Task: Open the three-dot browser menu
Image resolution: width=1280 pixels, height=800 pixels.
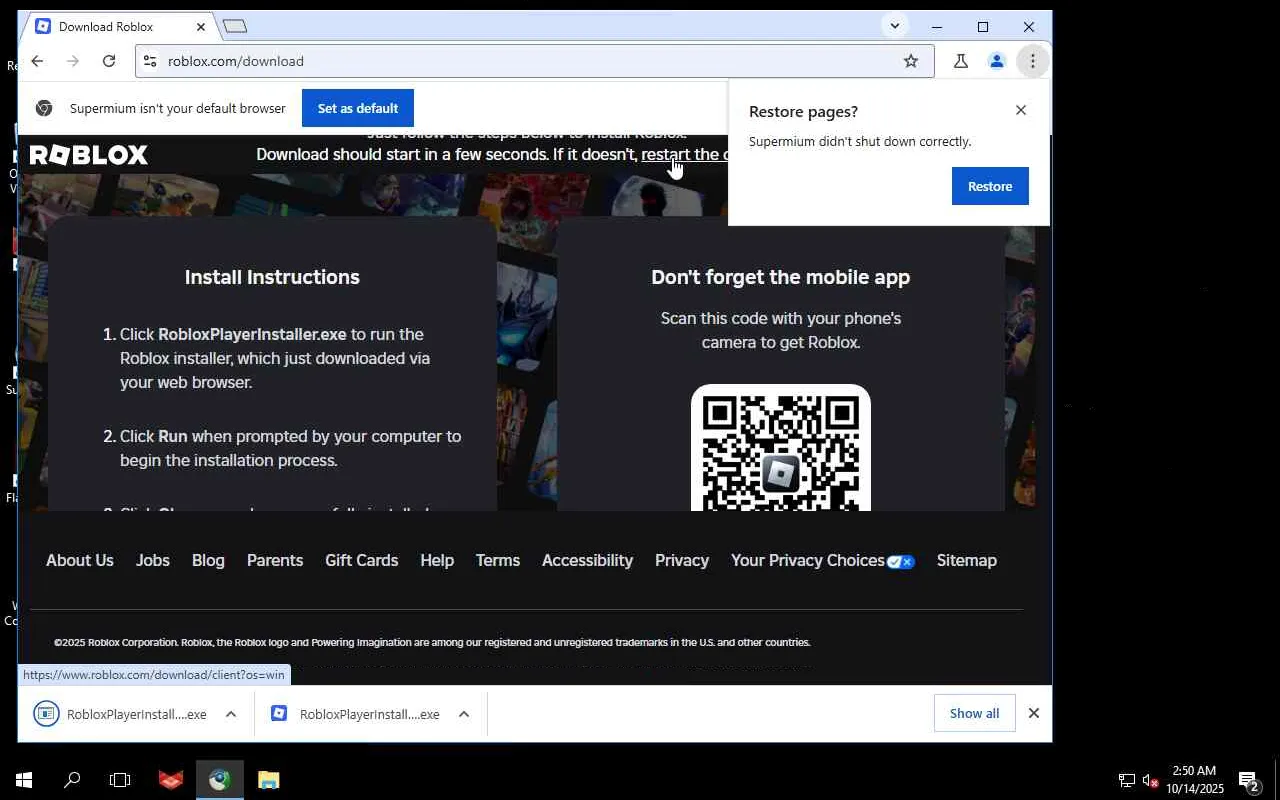Action: (1033, 61)
